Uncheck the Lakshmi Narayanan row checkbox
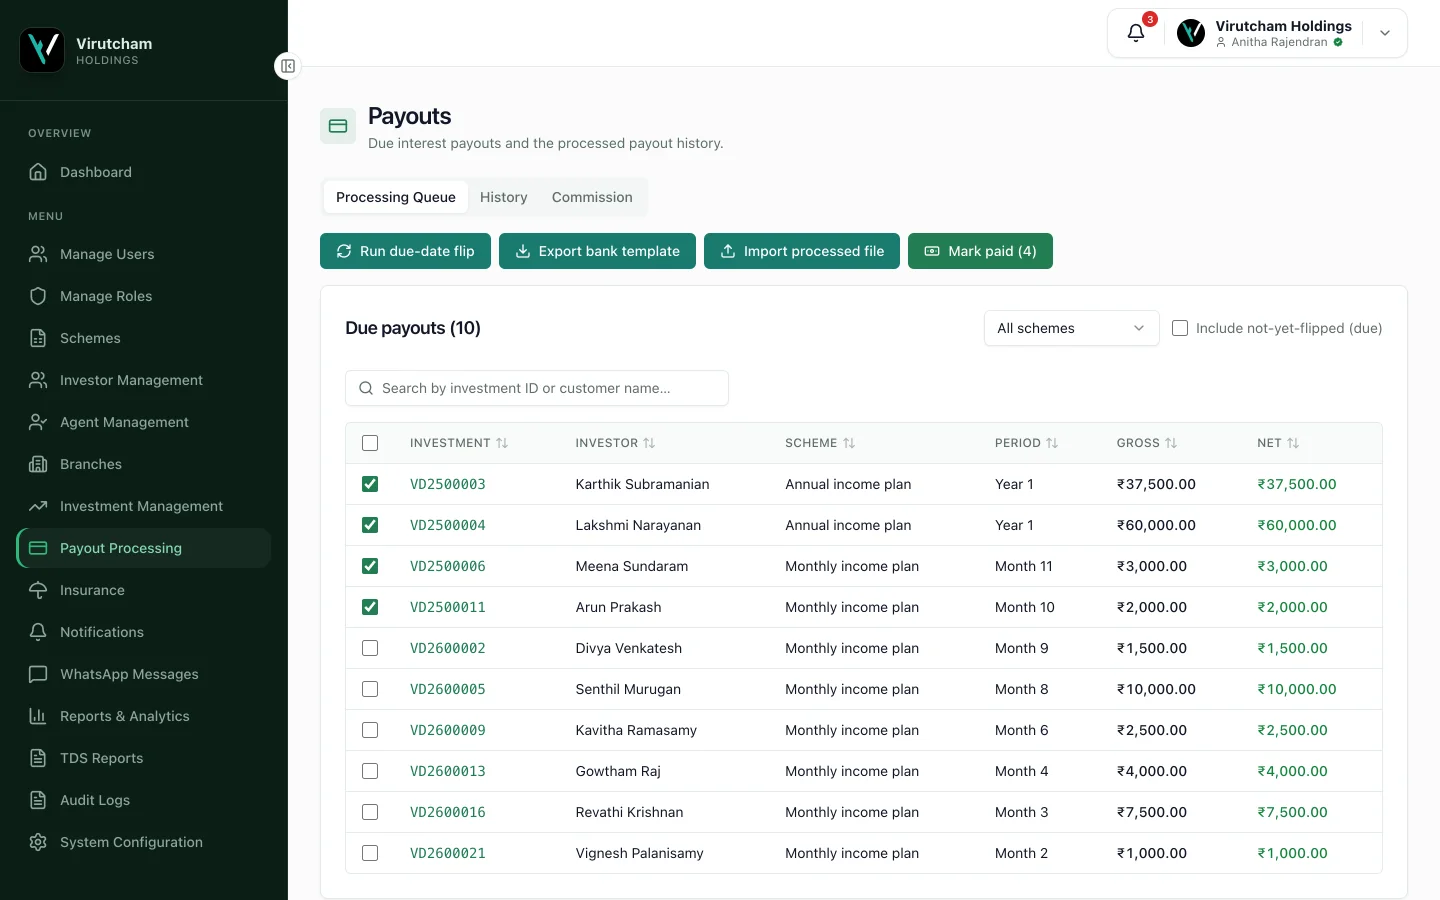 click(370, 525)
